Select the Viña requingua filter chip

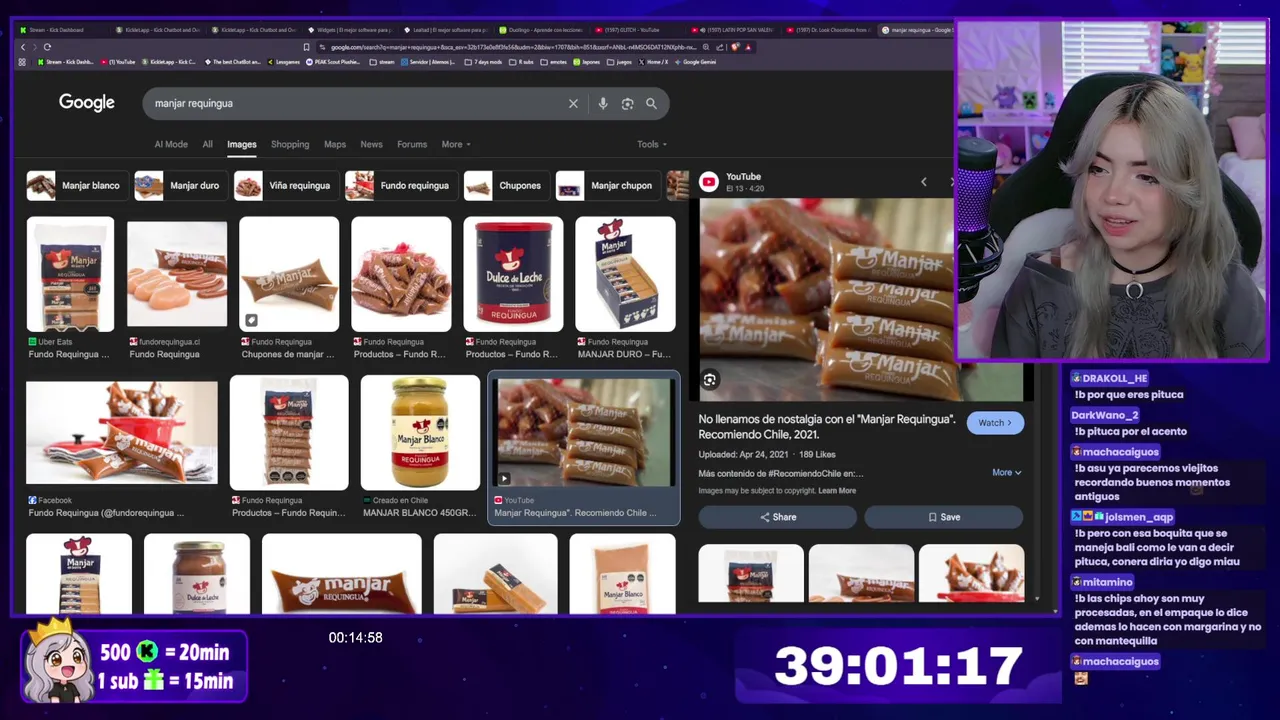point(286,185)
